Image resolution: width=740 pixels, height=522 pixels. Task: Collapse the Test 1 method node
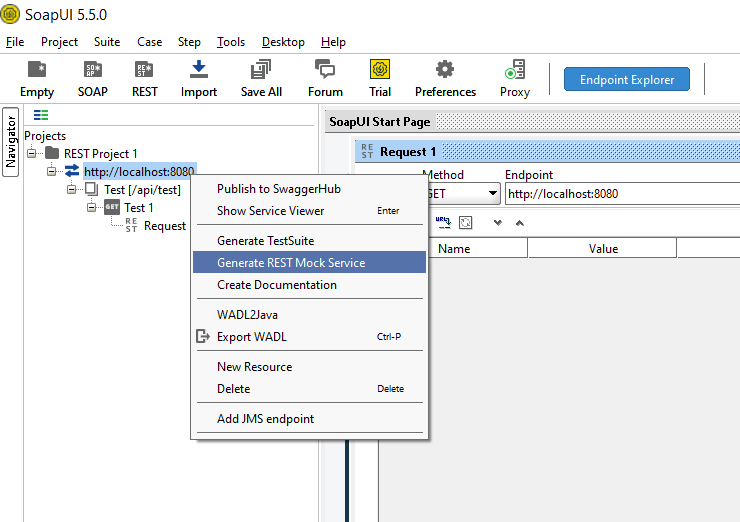tap(91, 207)
